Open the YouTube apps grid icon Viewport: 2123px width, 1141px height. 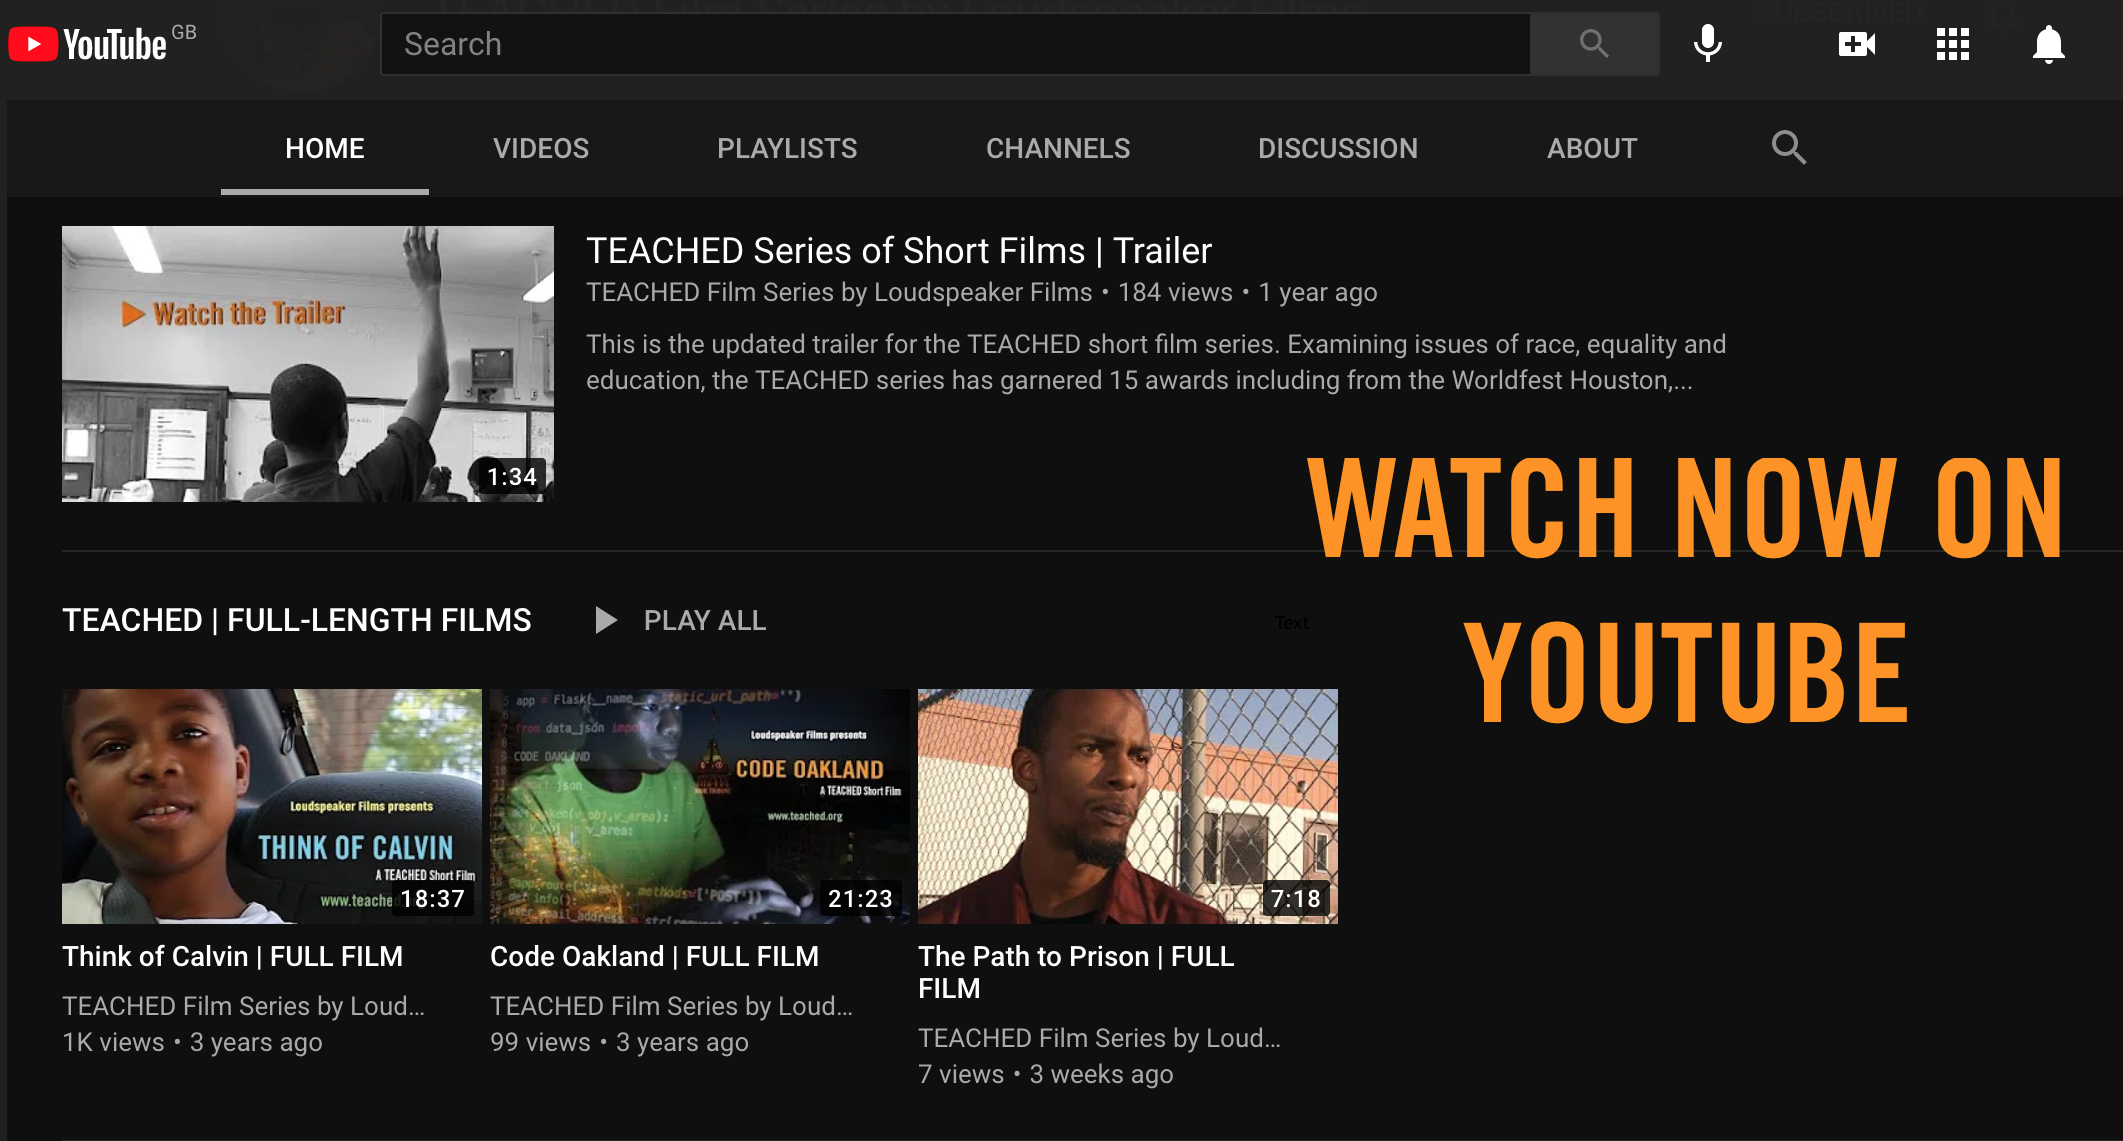pyautogui.click(x=1952, y=44)
